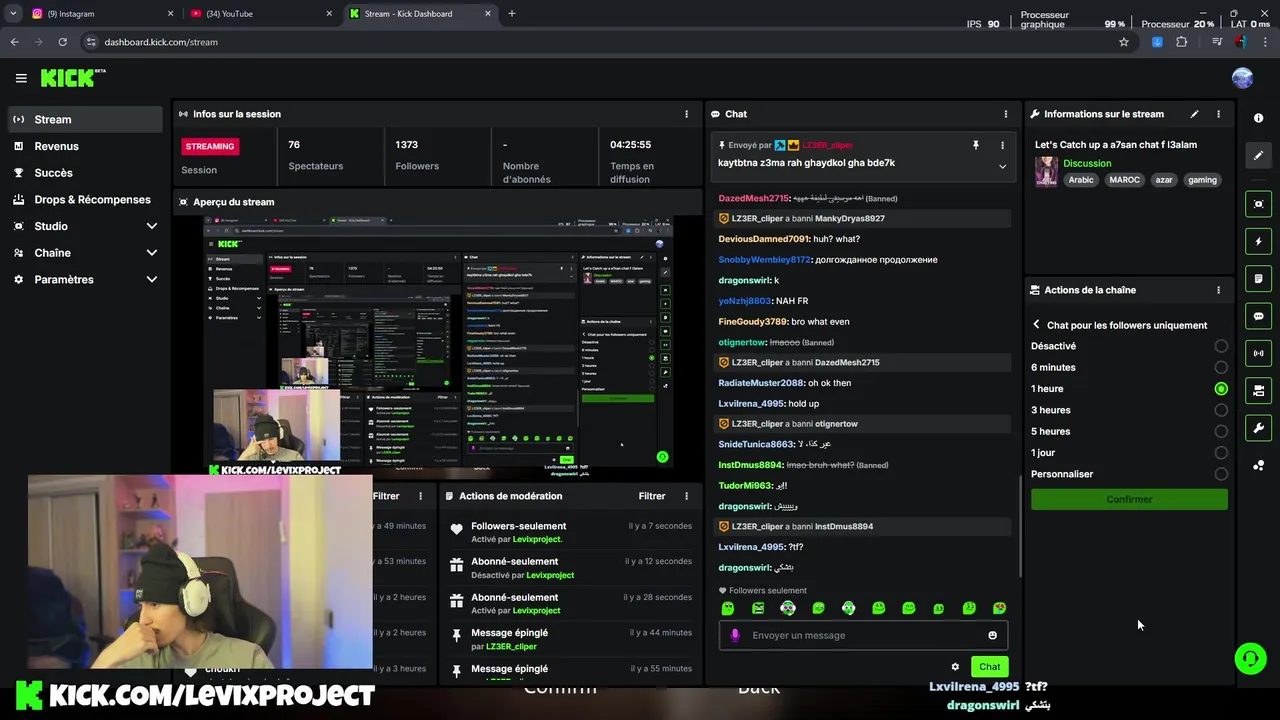Image resolution: width=1280 pixels, height=720 pixels.
Task: Select the Personnaliser radio option
Action: point(1221,474)
